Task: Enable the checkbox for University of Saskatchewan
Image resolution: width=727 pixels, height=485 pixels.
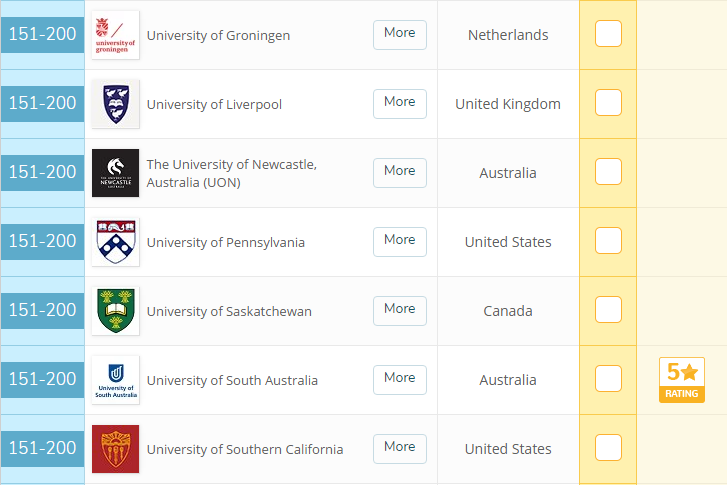Action: (608, 310)
